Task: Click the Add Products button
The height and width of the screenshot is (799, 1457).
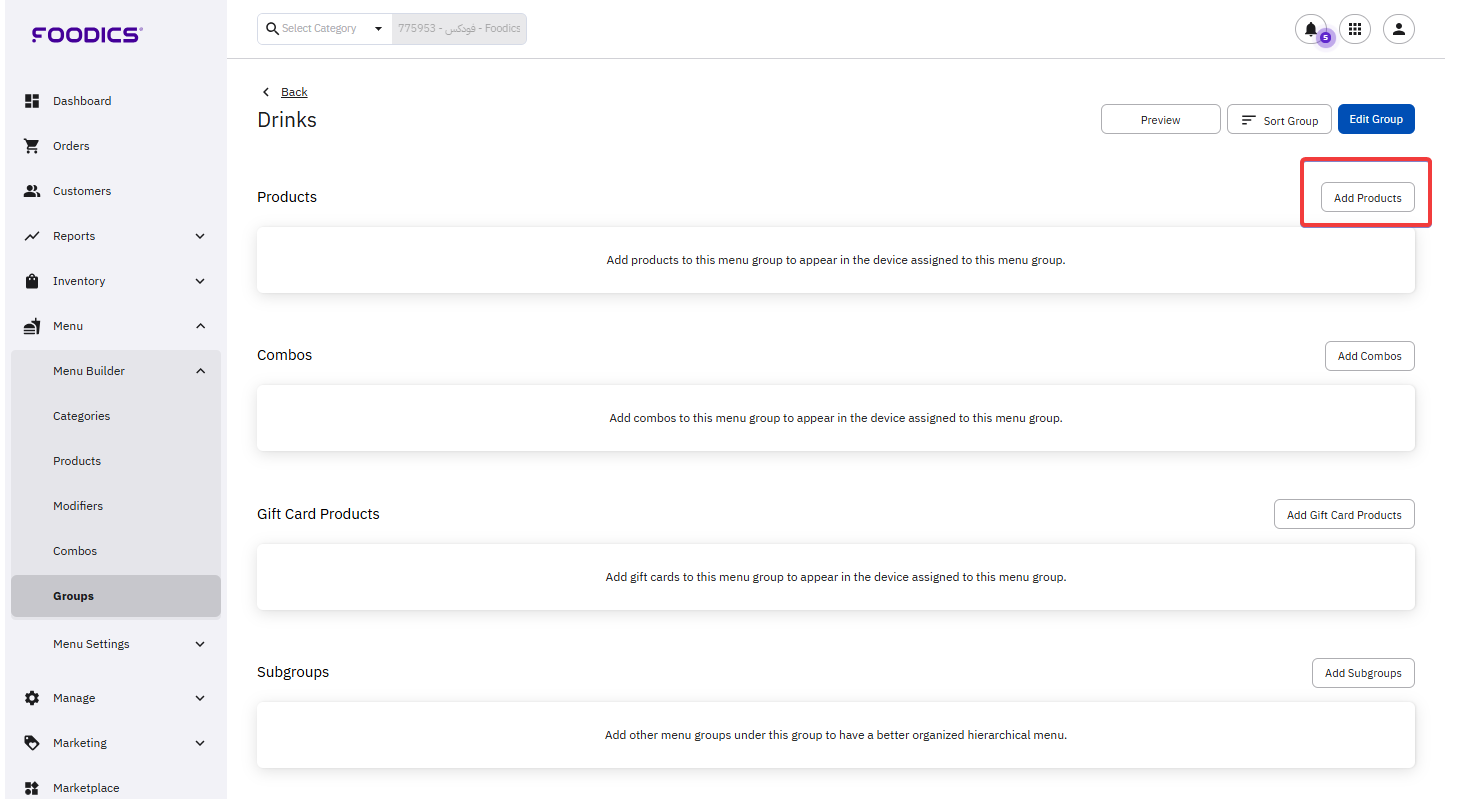Action: coord(1367,198)
